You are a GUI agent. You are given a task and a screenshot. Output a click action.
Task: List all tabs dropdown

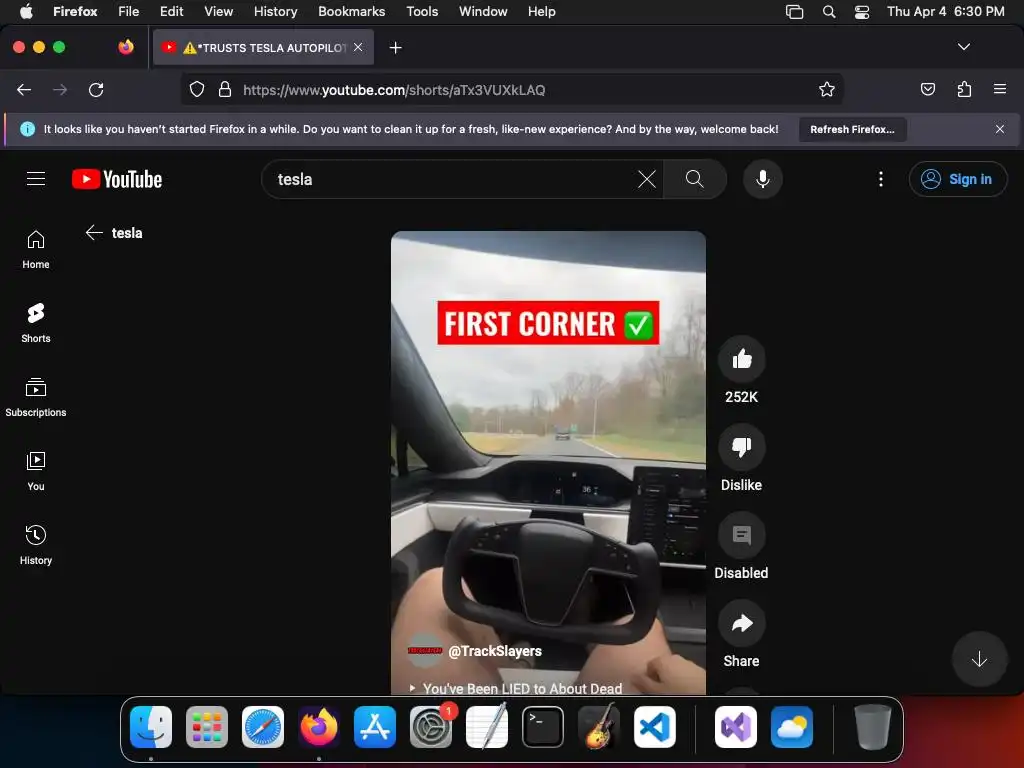click(963, 47)
